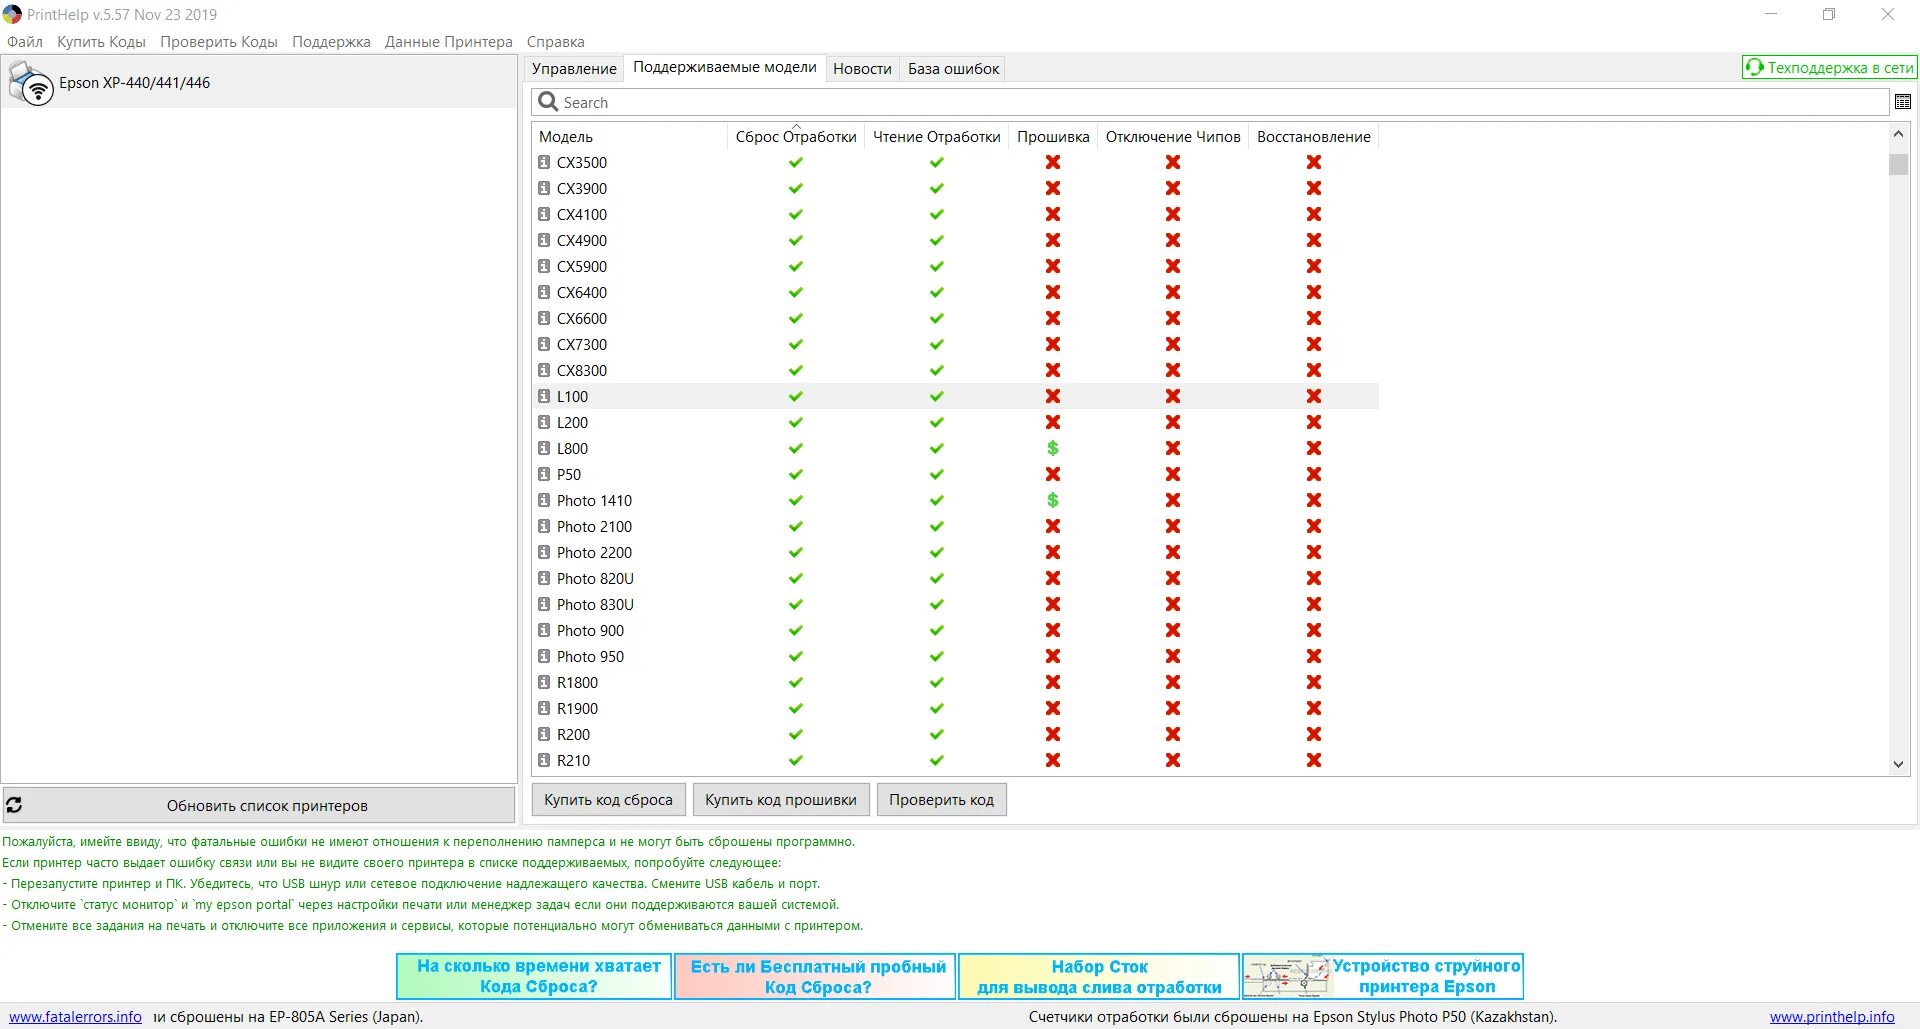Select the Photo 2100 model row
Image resolution: width=1920 pixels, height=1029 pixels.
(955, 526)
